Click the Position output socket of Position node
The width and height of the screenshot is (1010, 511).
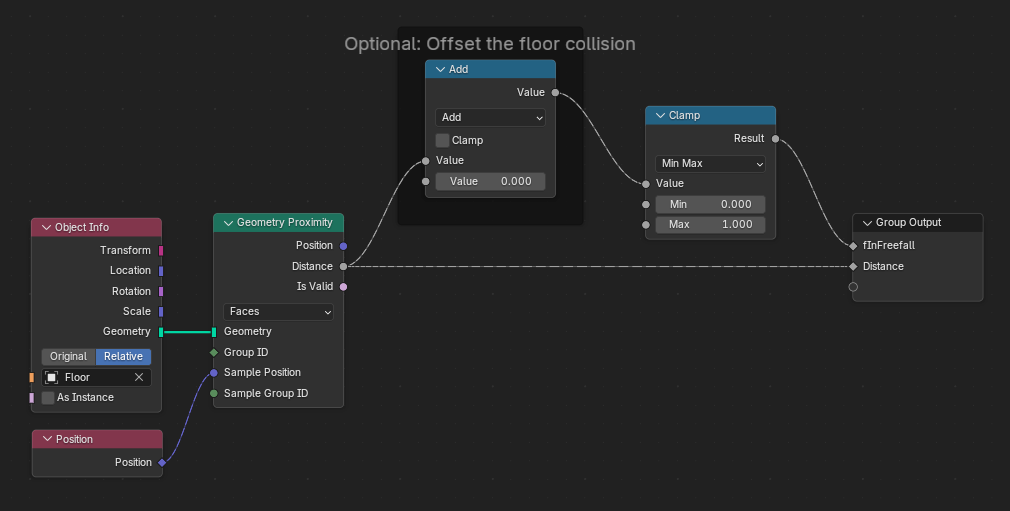[x=162, y=462]
